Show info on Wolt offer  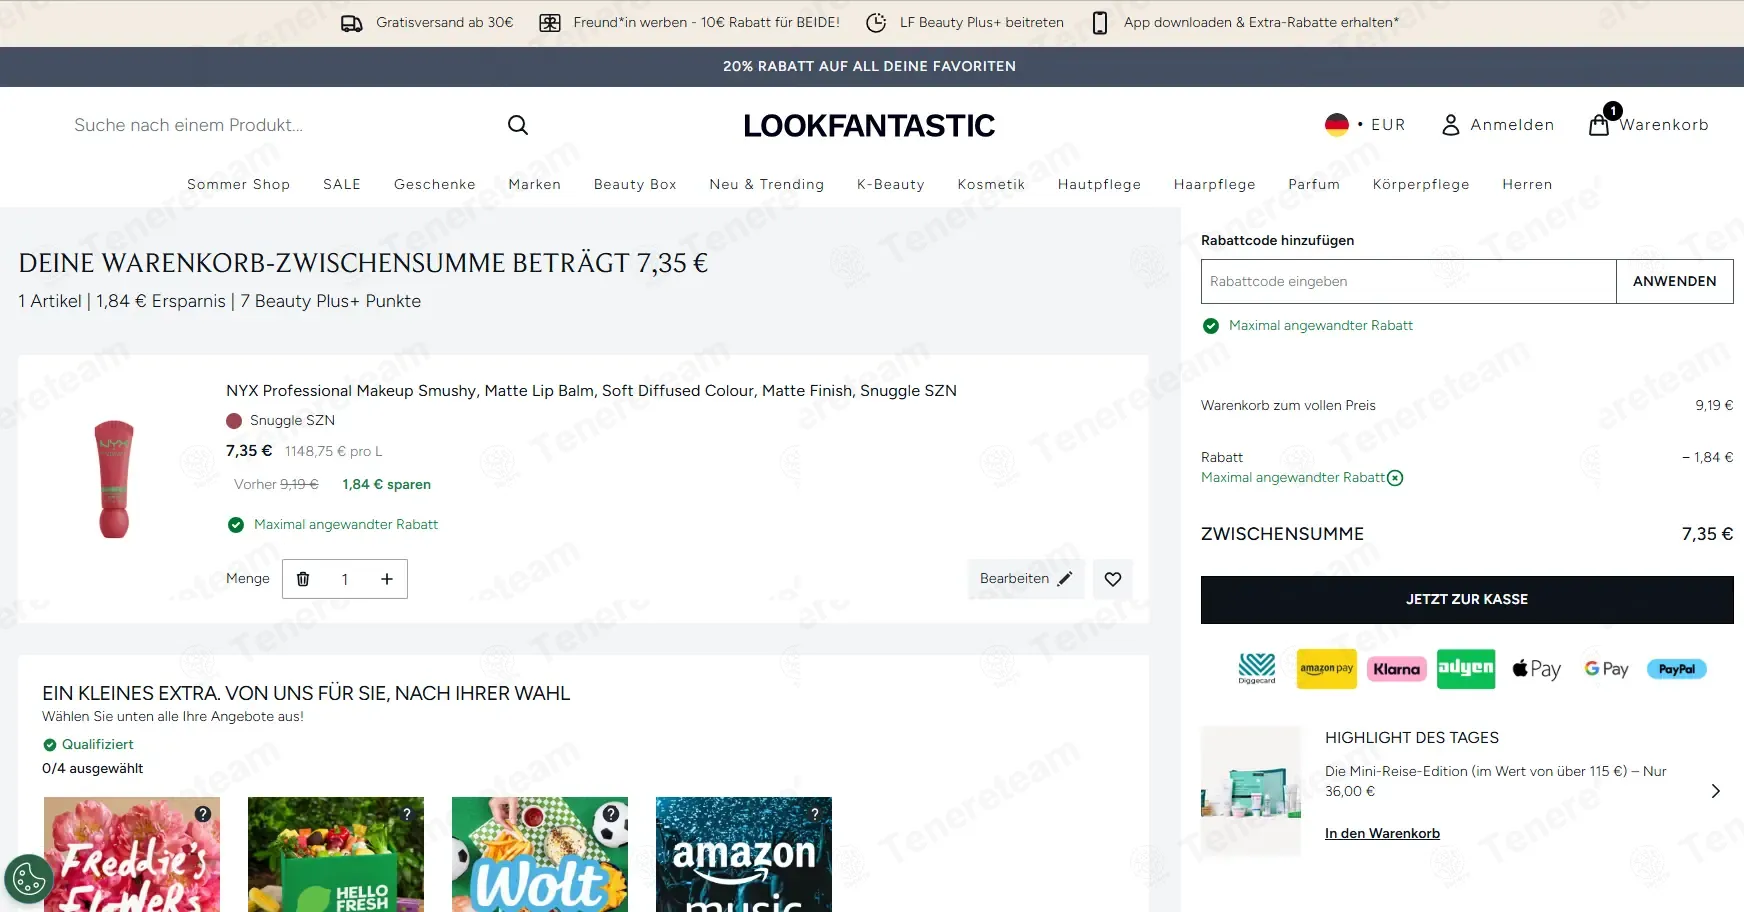611,814
